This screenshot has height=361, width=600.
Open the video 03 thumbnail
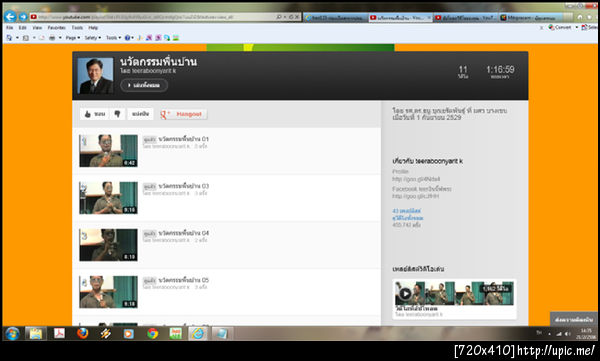pyautogui.click(x=108, y=198)
